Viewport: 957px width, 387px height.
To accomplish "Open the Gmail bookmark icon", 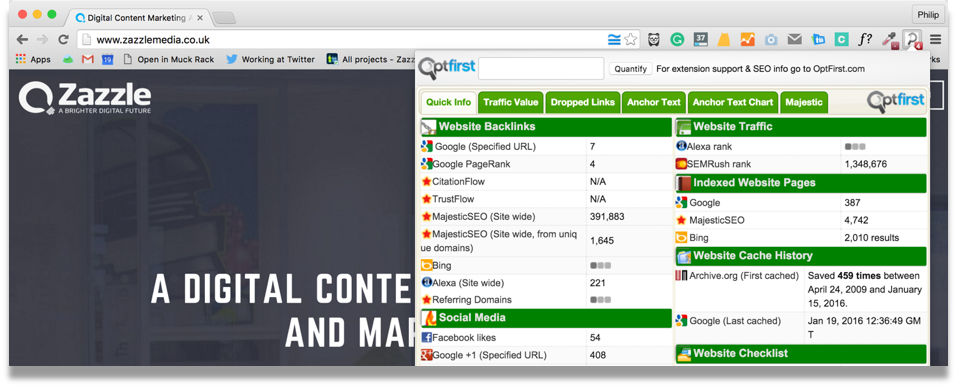I will point(87,59).
